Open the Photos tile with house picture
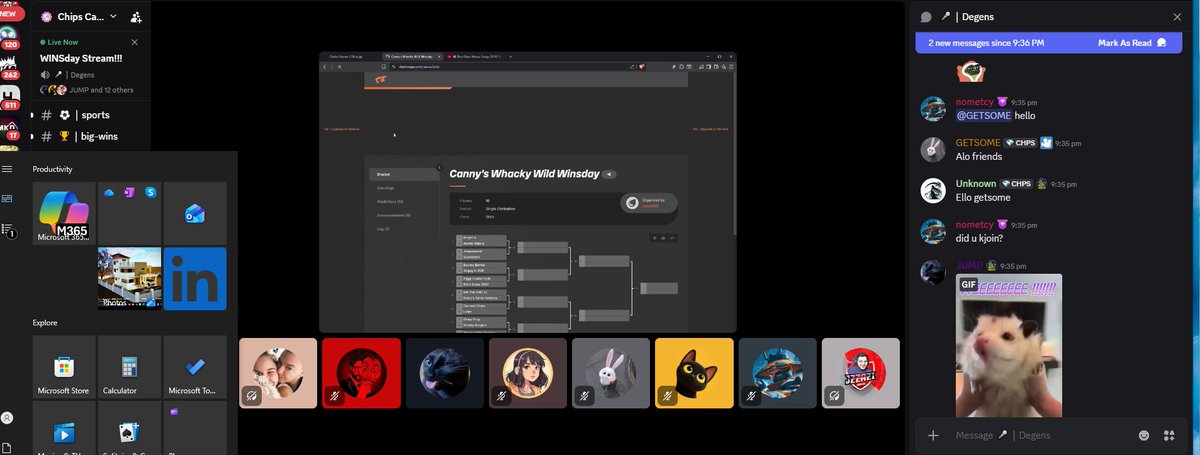Screen dimensions: 1200x455 [x=129, y=279]
